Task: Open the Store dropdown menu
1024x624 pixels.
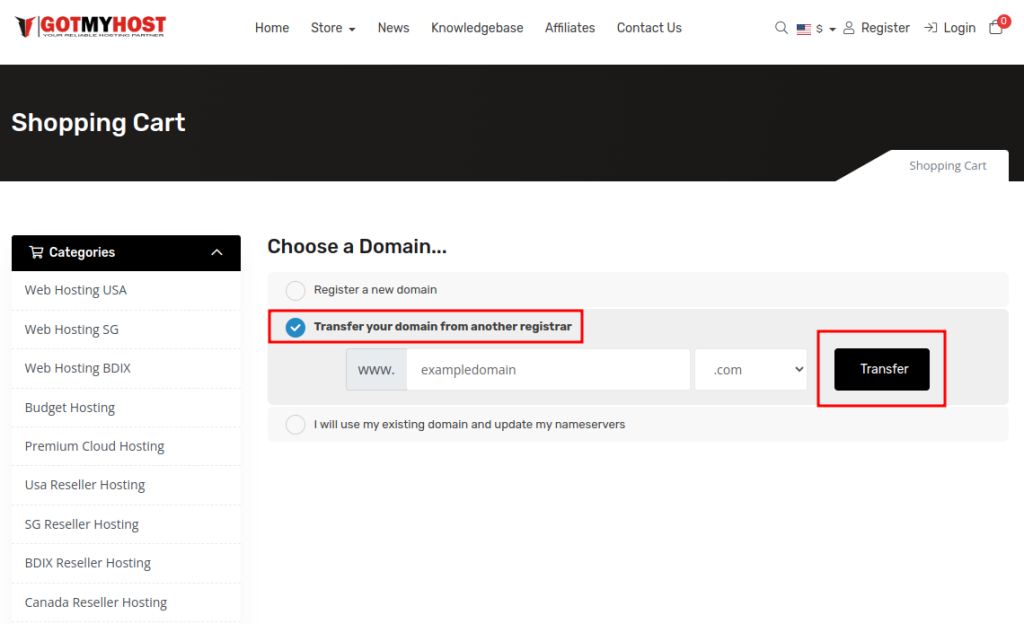Action: pos(333,28)
